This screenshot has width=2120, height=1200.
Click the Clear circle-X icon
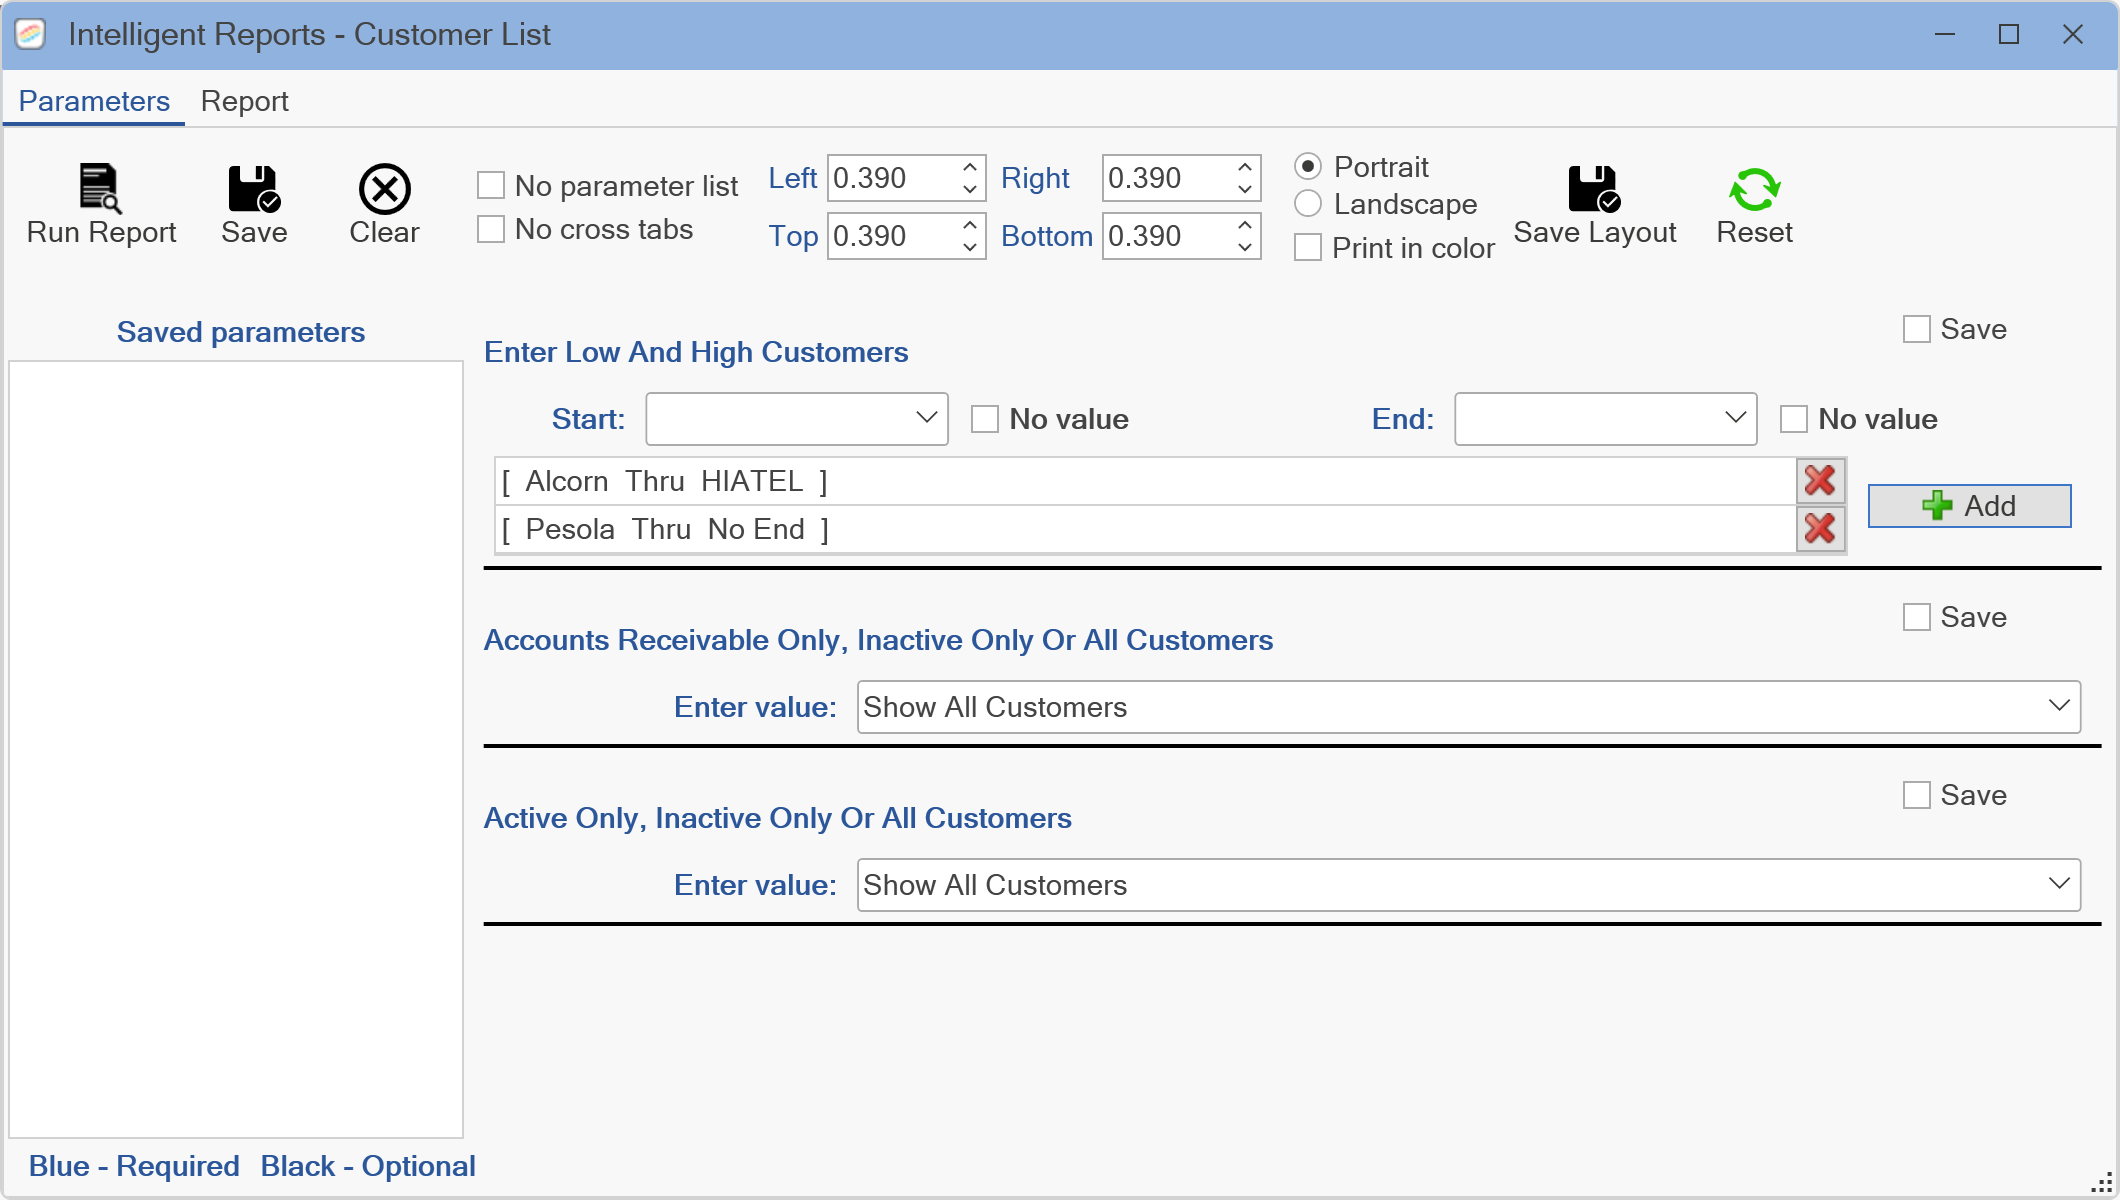[x=384, y=189]
